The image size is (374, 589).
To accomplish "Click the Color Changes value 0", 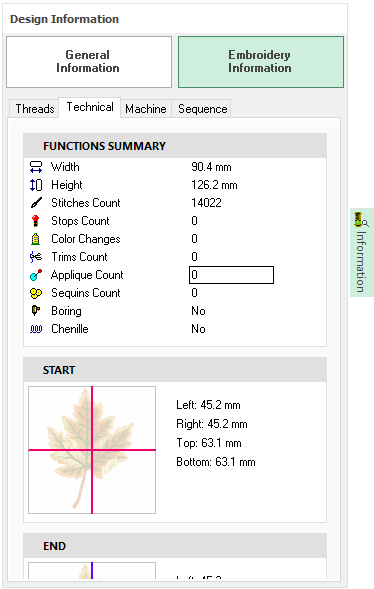I will click(194, 239).
